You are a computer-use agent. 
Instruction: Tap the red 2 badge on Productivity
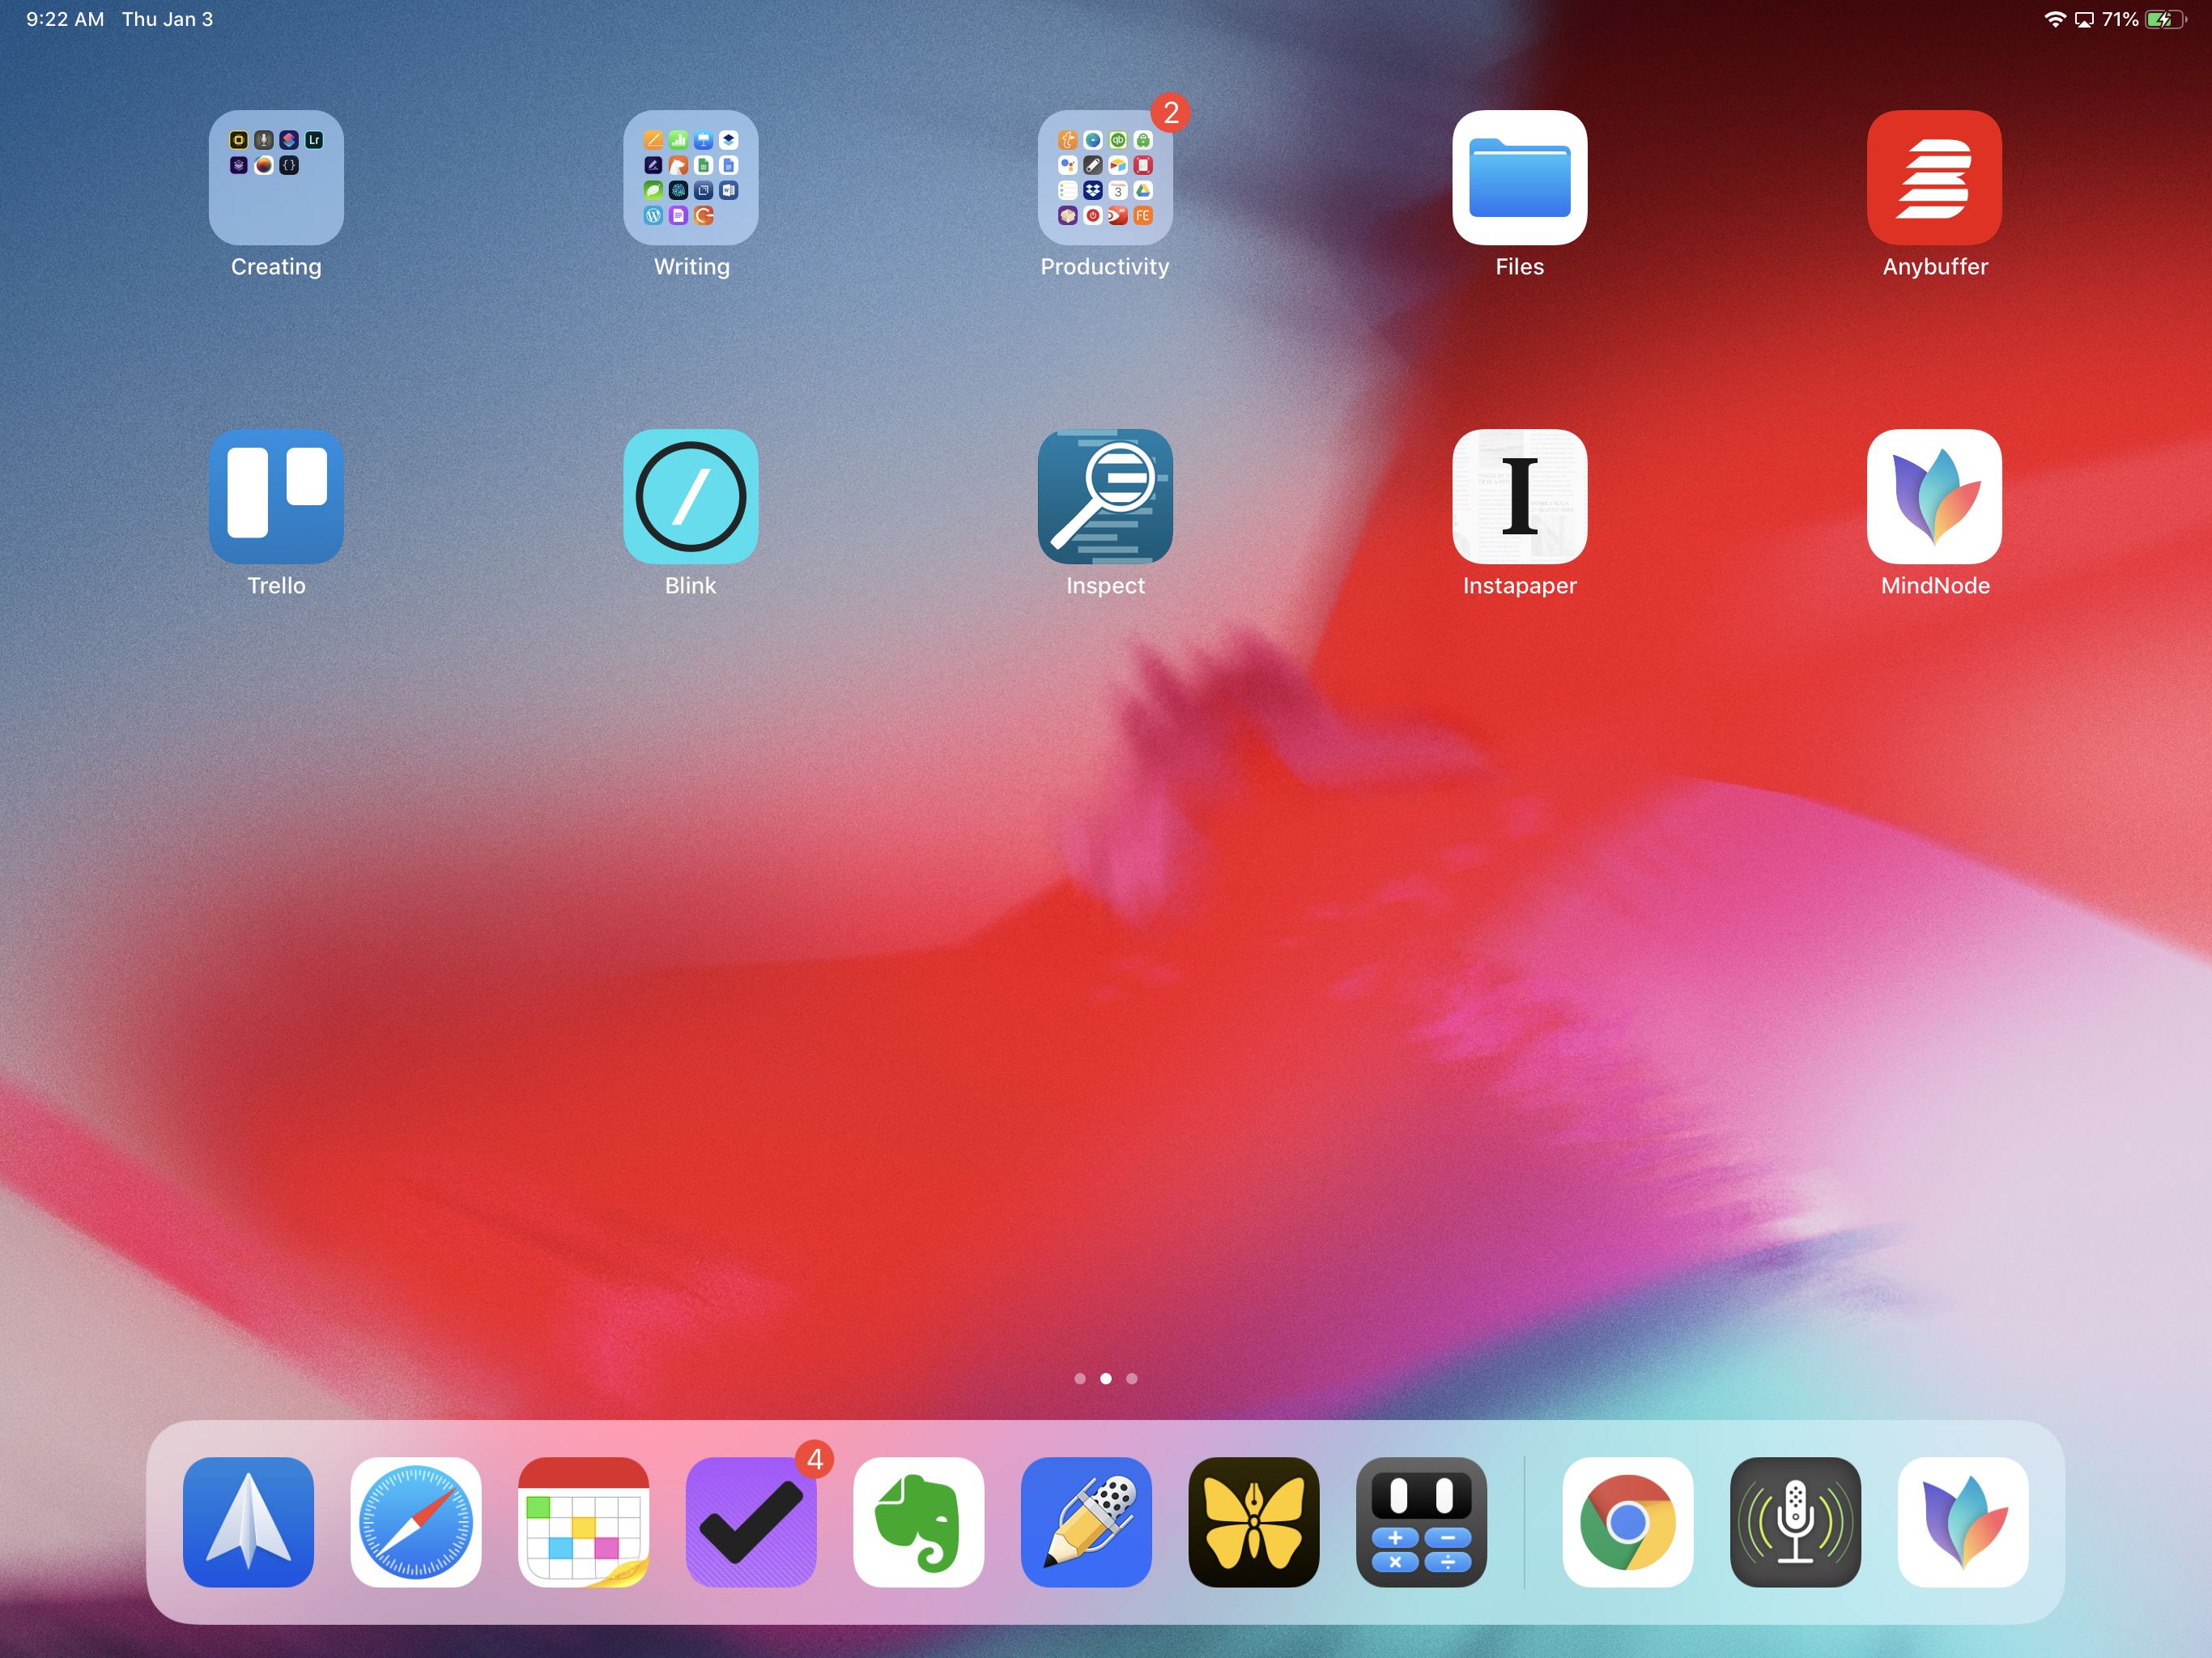[1171, 112]
